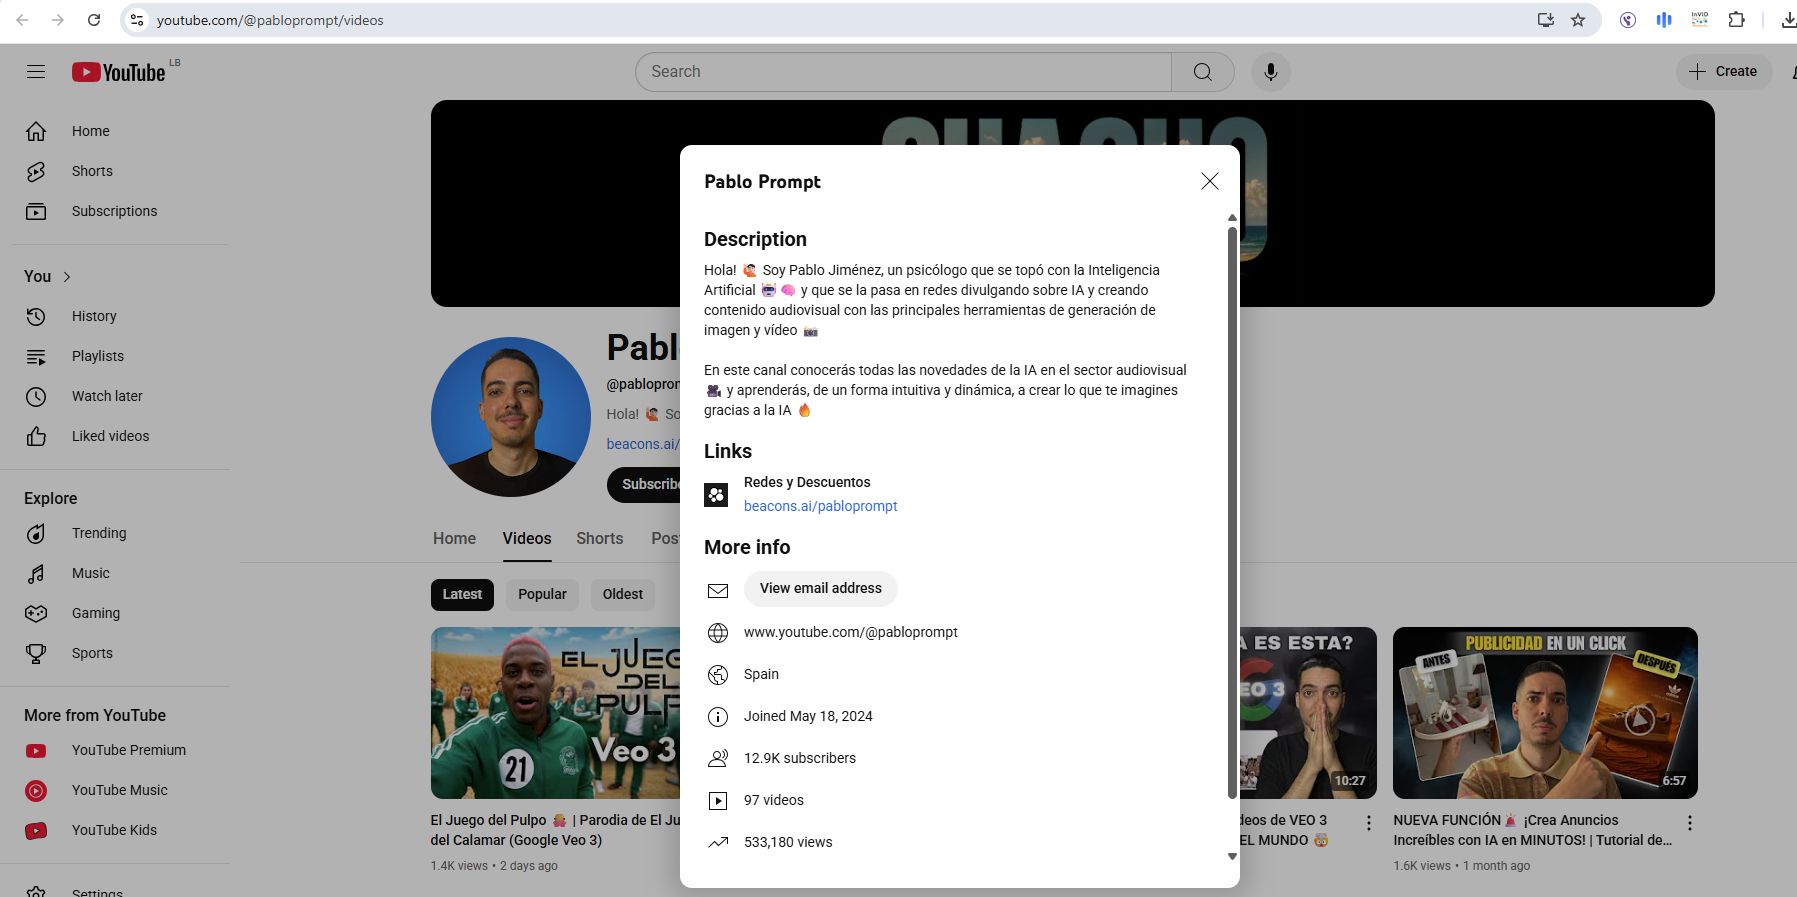This screenshot has height=897, width=1797.
Task: Select the Latest filter chip
Action: pyautogui.click(x=462, y=594)
